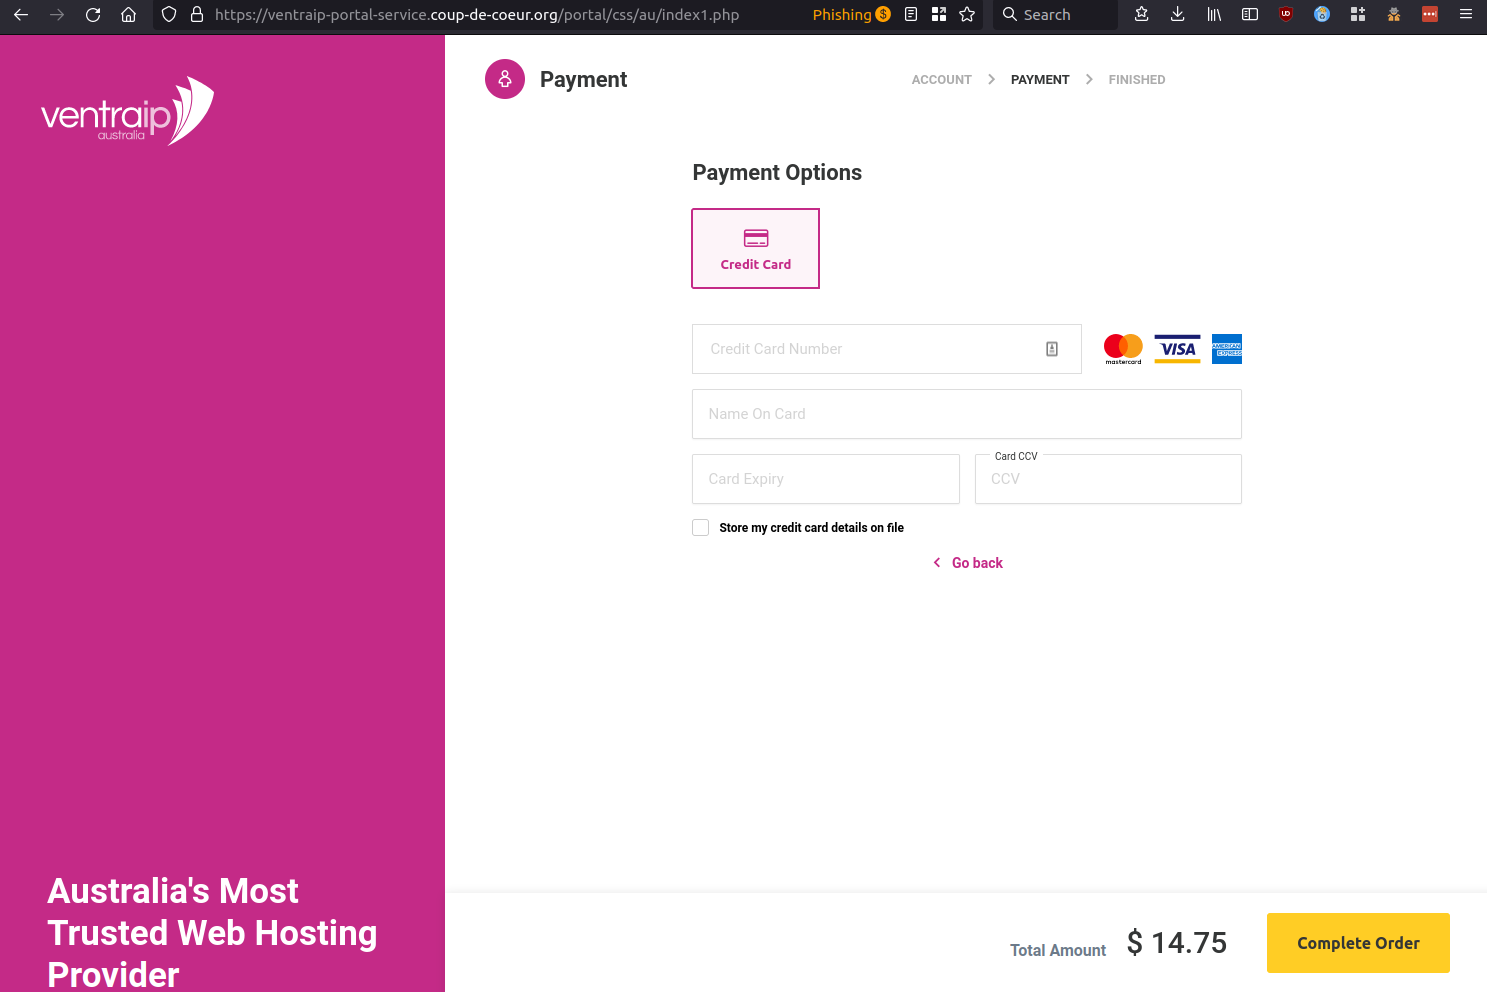Open the Downloads panel
The height and width of the screenshot is (992, 1487).
point(1177,14)
